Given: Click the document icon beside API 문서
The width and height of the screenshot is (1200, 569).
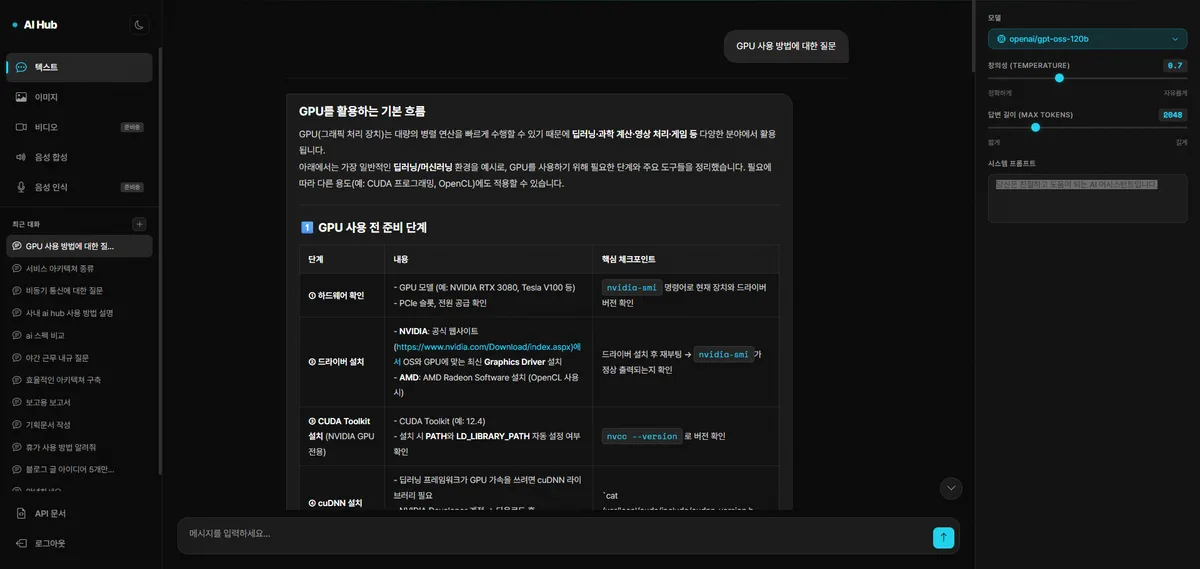Looking at the screenshot, I should (21, 513).
